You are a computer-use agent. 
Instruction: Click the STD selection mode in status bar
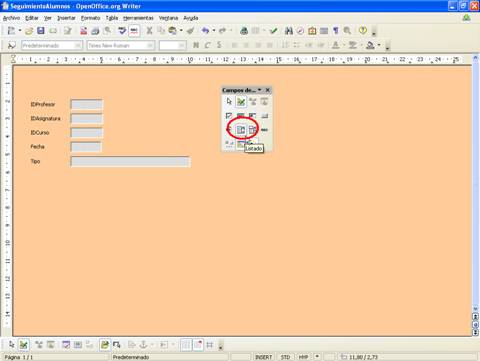pyautogui.click(x=285, y=357)
